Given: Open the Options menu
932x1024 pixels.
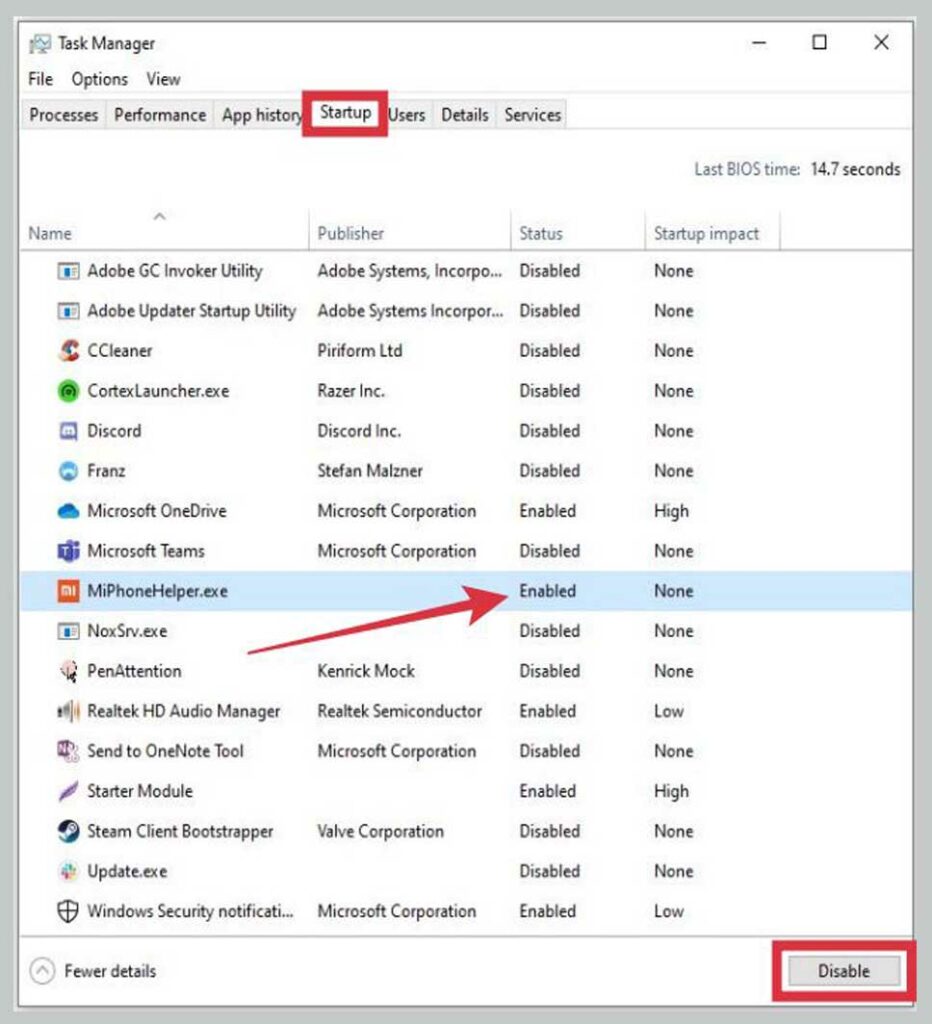Looking at the screenshot, I should 98,79.
